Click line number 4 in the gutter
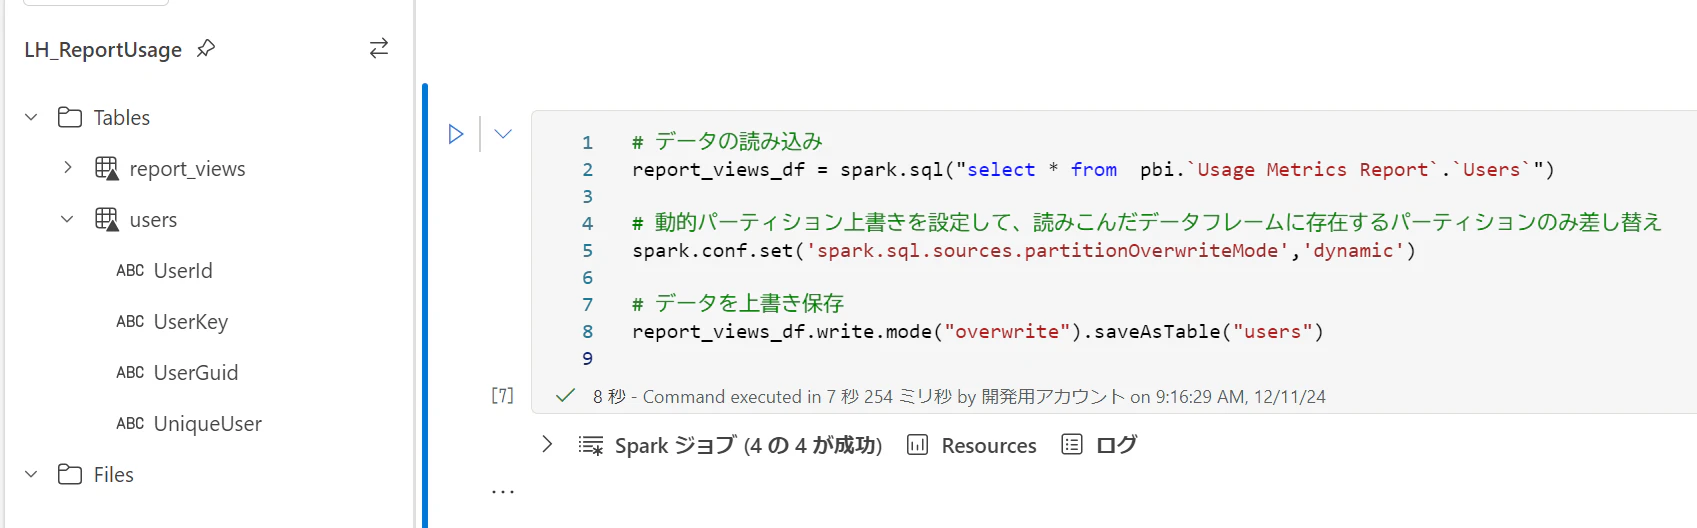Image resolution: width=1697 pixels, height=528 pixels. click(x=587, y=224)
